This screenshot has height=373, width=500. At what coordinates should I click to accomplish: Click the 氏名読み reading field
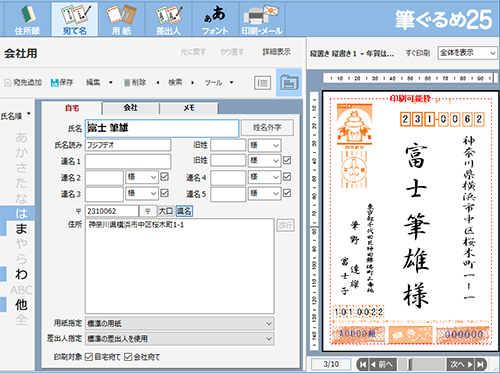[x=128, y=145]
